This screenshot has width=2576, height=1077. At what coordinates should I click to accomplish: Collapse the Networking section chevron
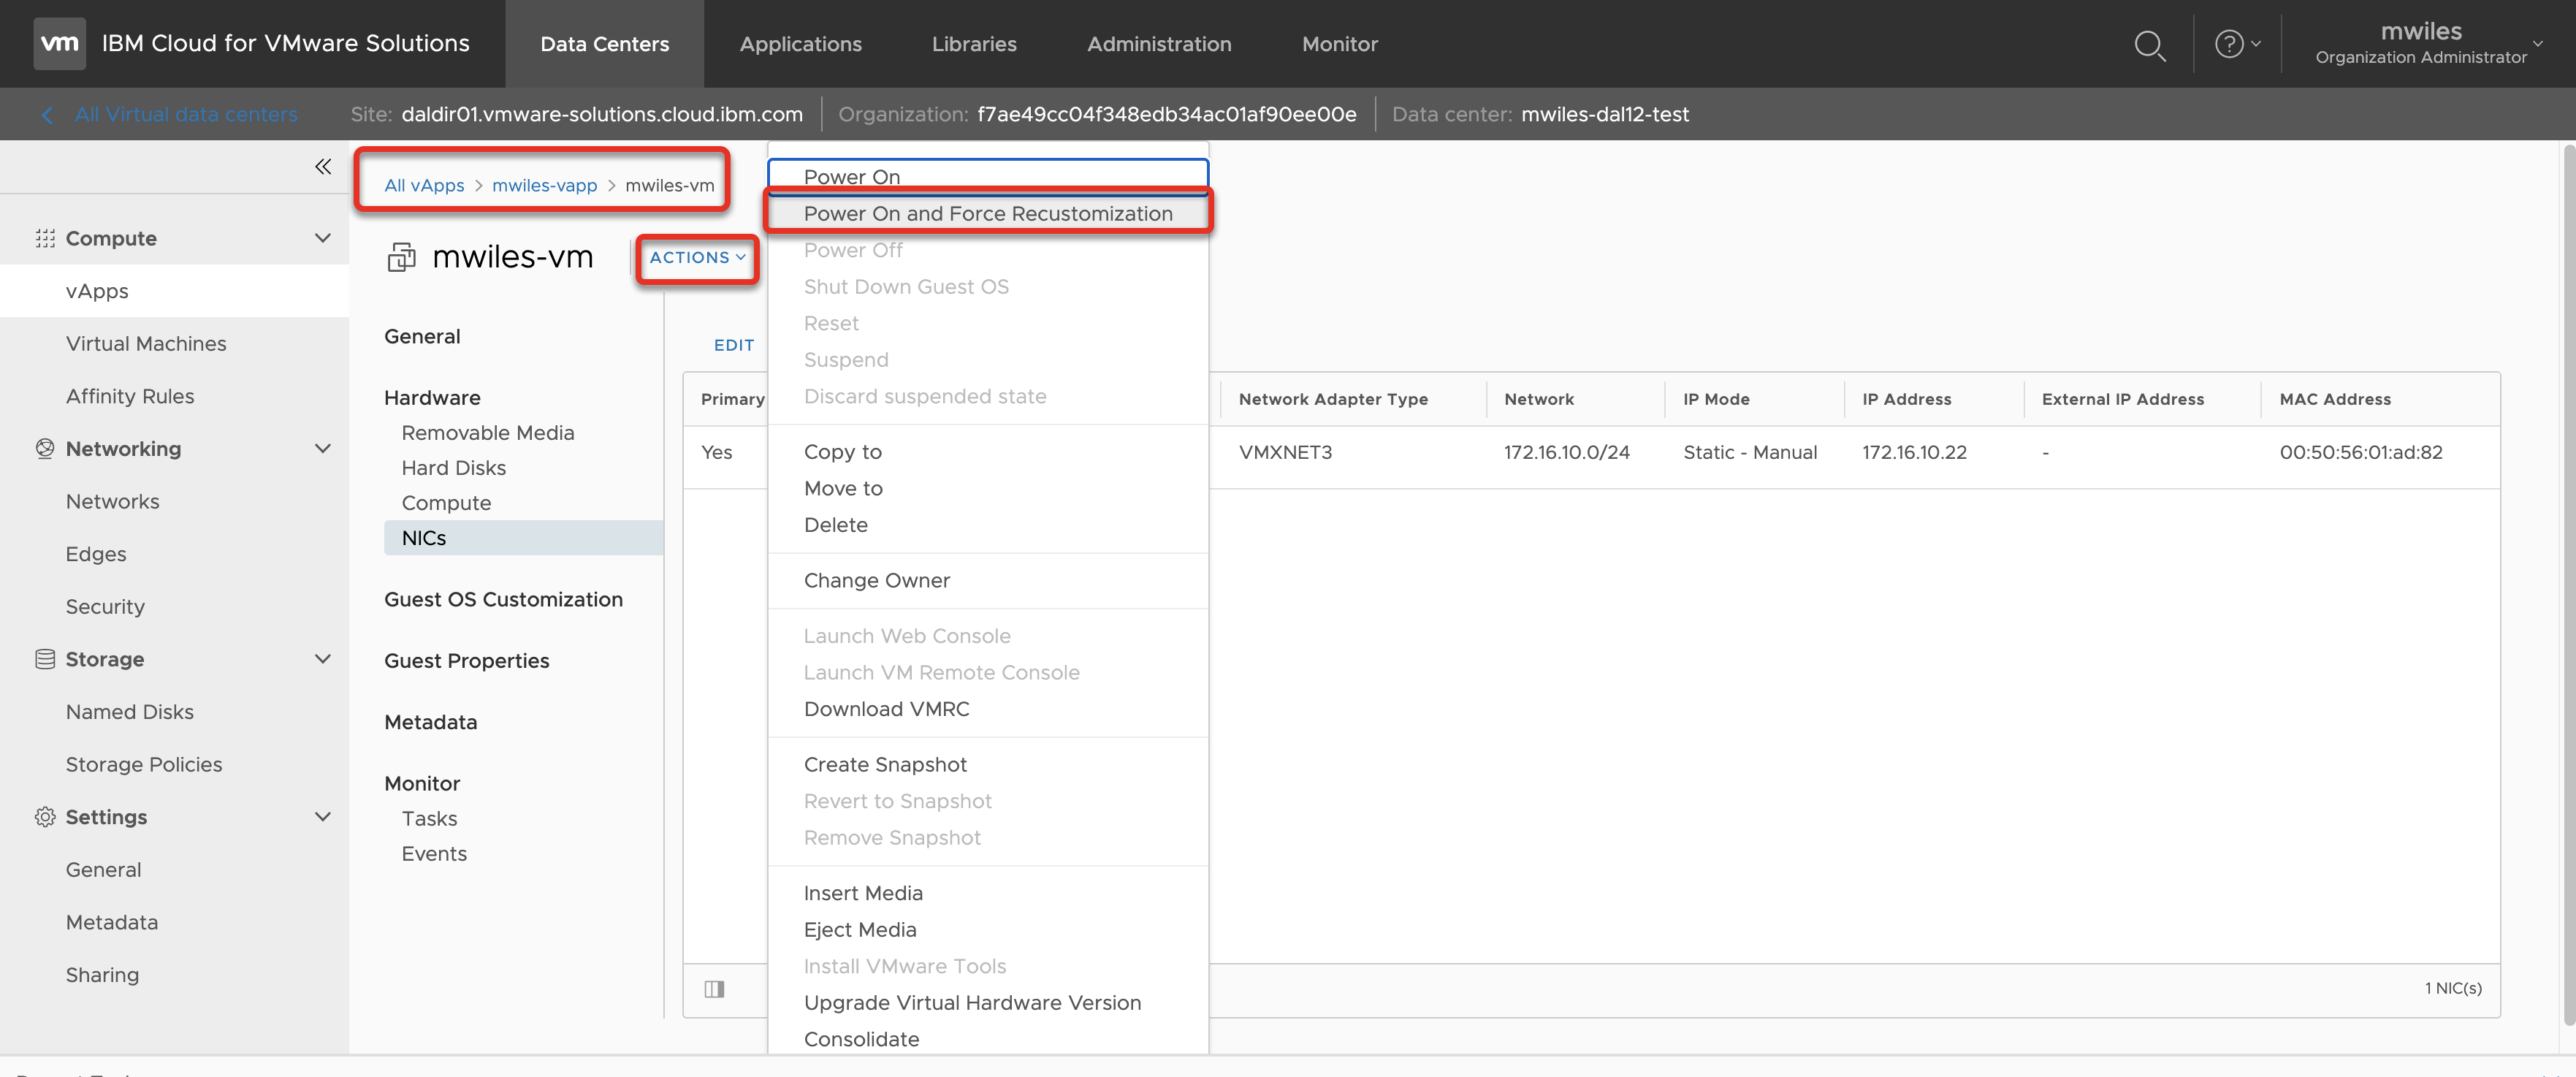pyautogui.click(x=322, y=448)
